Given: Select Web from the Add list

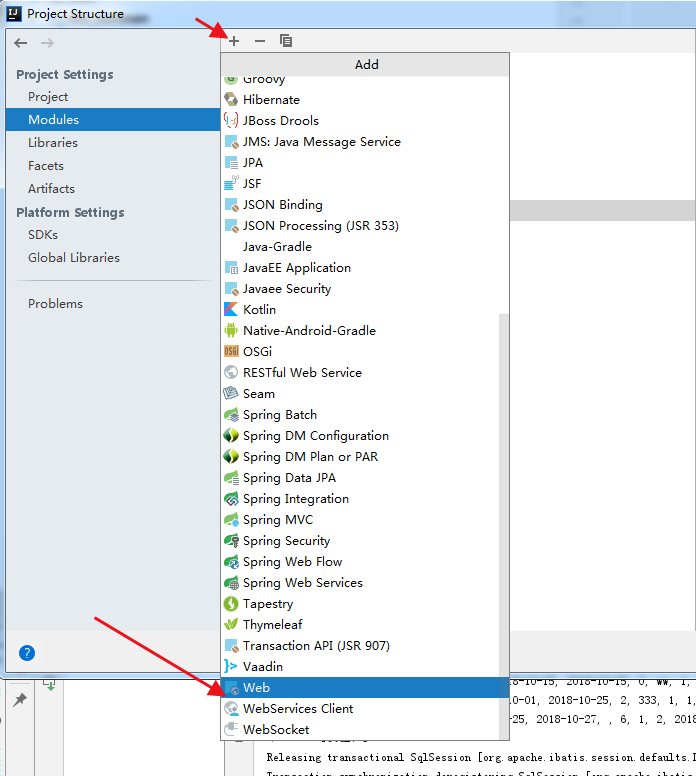Looking at the screenshot, I should coord(365,688).
